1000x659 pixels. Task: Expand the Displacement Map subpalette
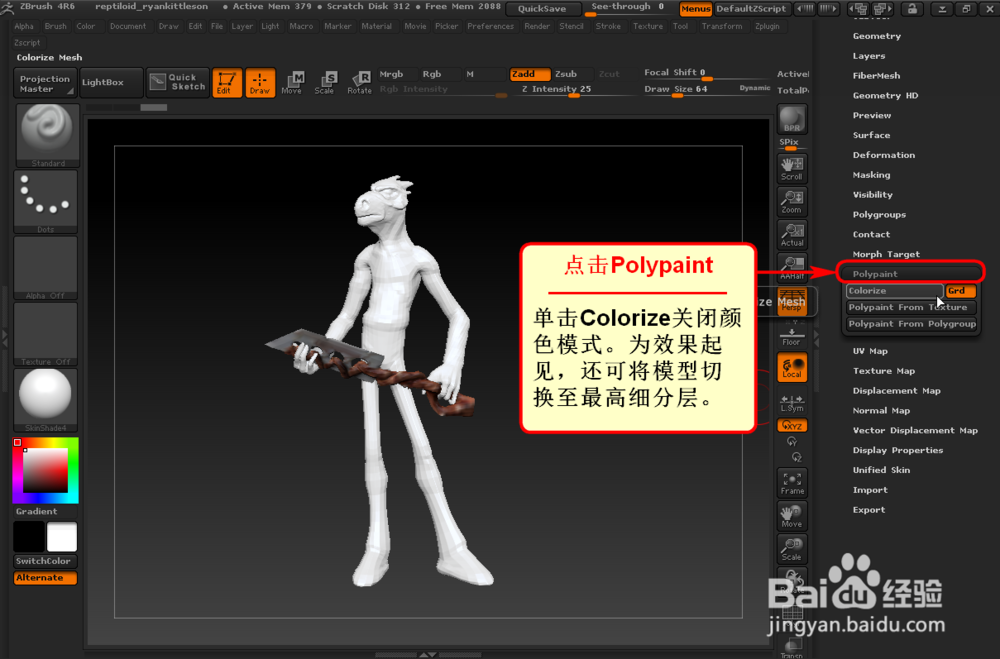(896, 390)
